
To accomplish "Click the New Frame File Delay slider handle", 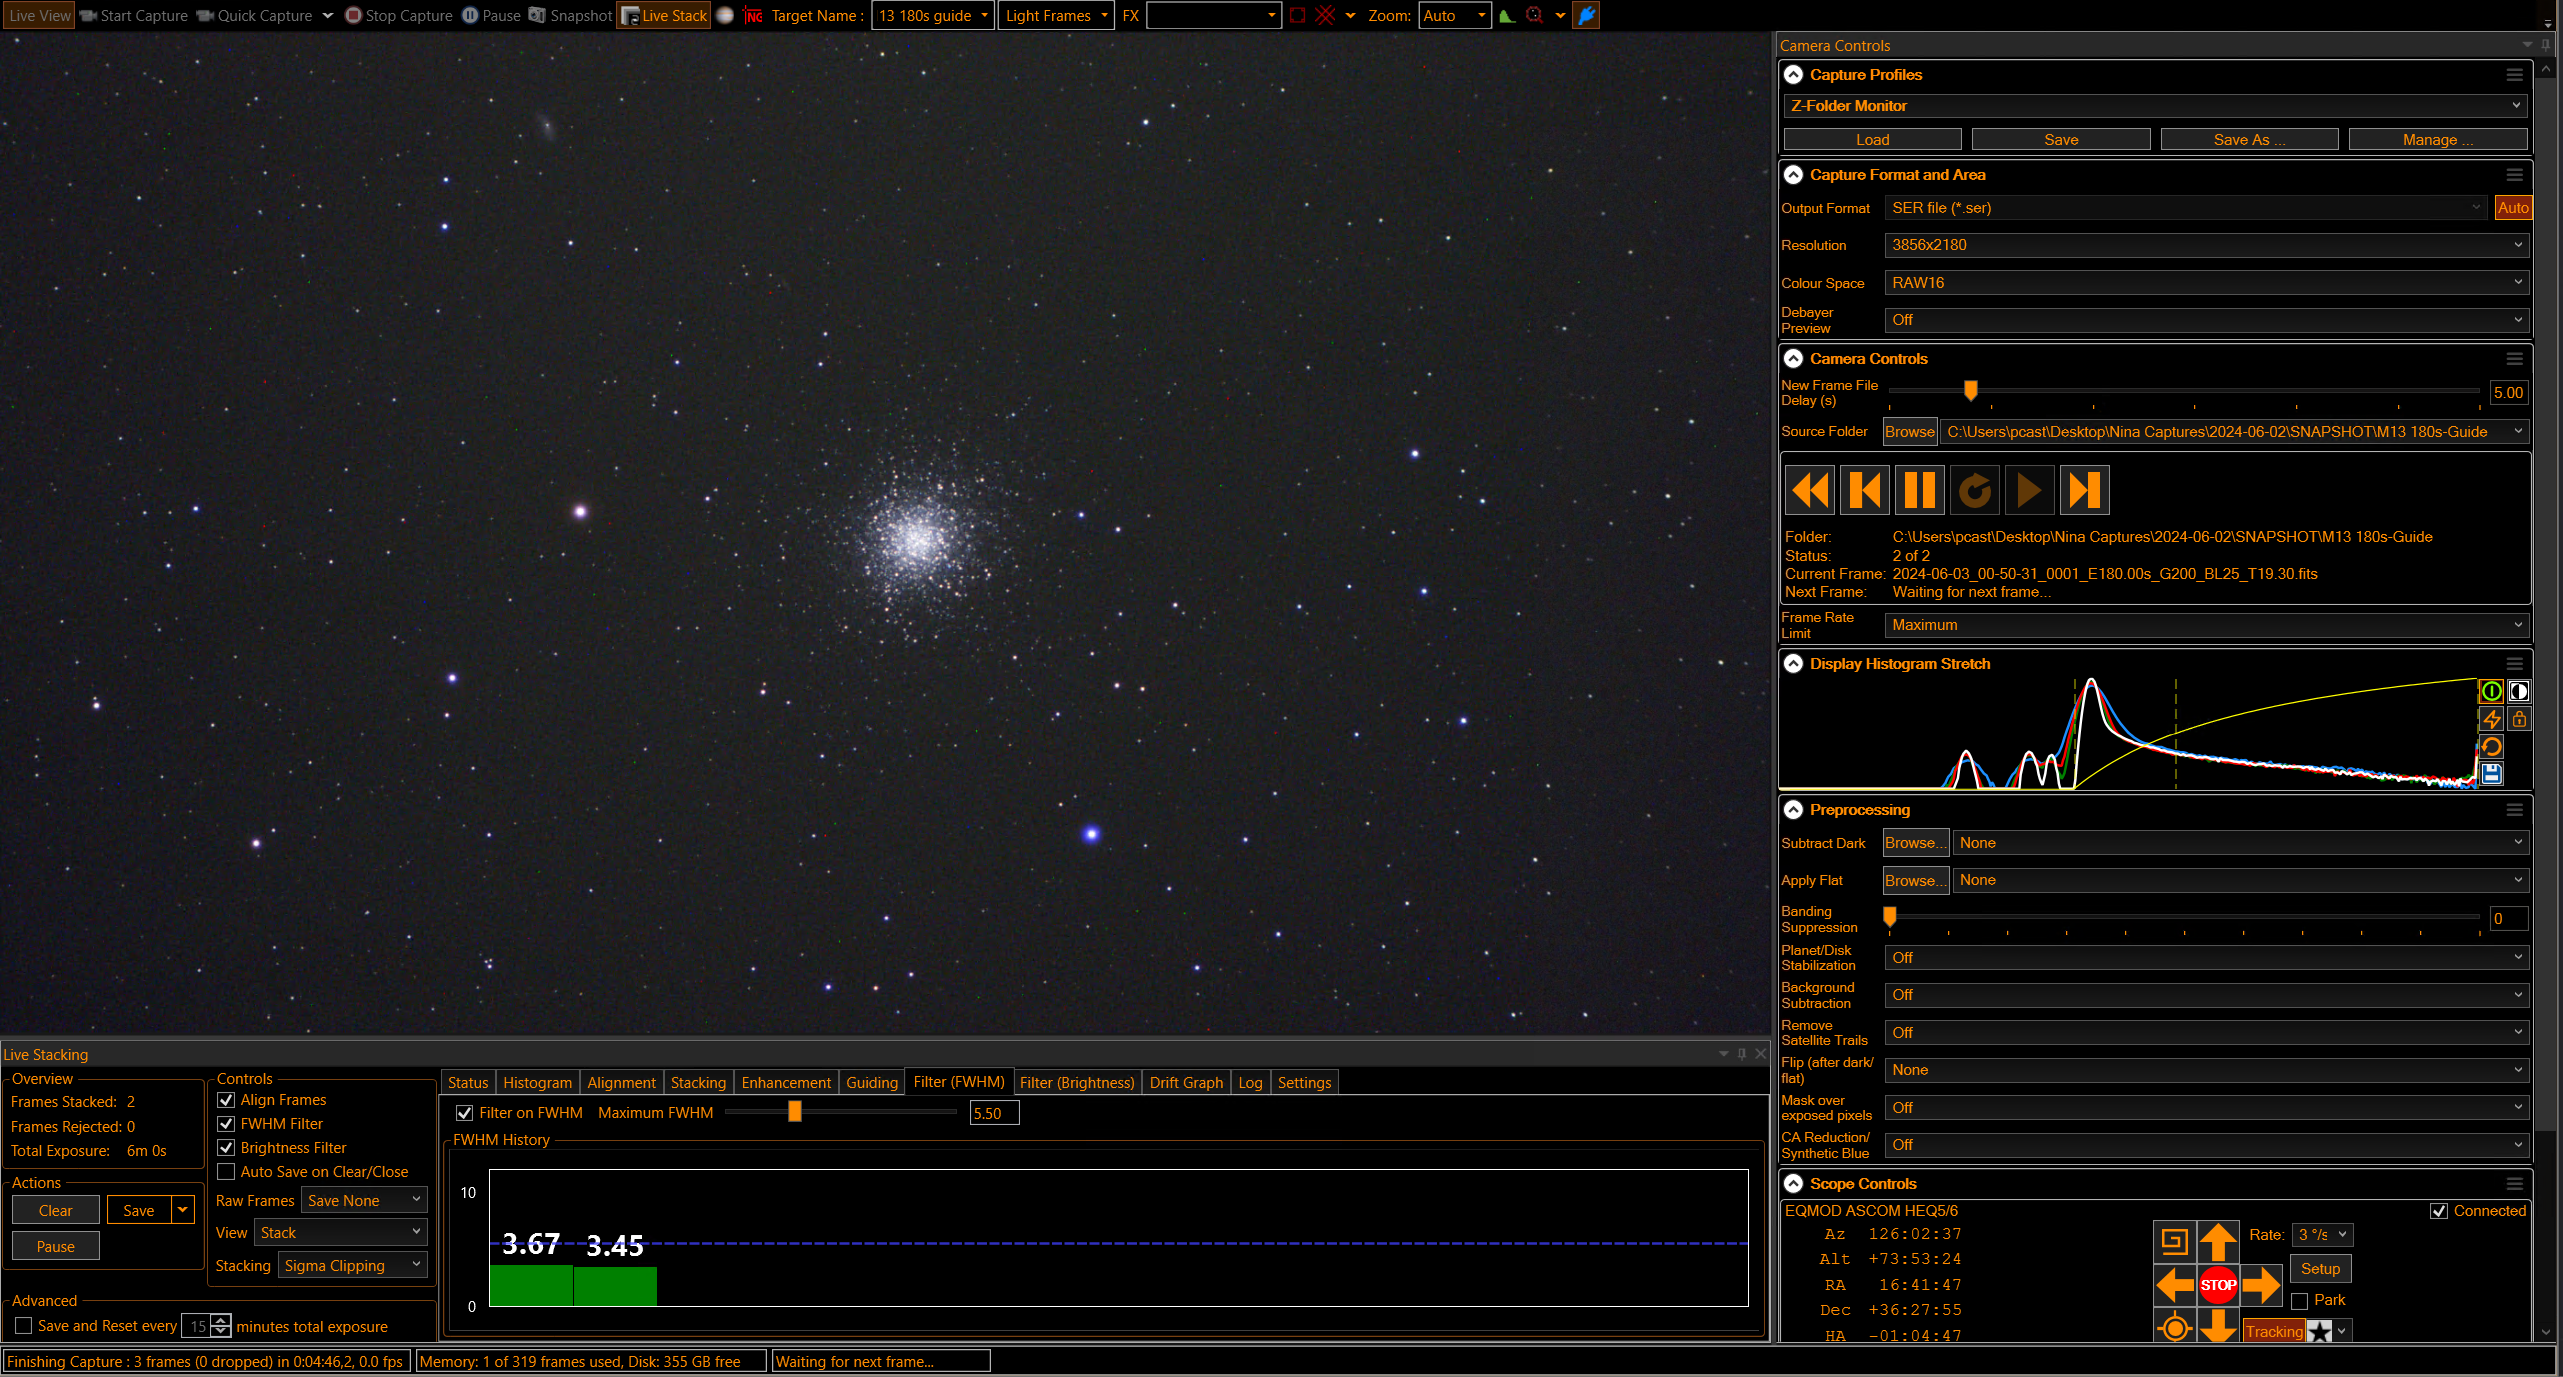I will click(1971, 390).
